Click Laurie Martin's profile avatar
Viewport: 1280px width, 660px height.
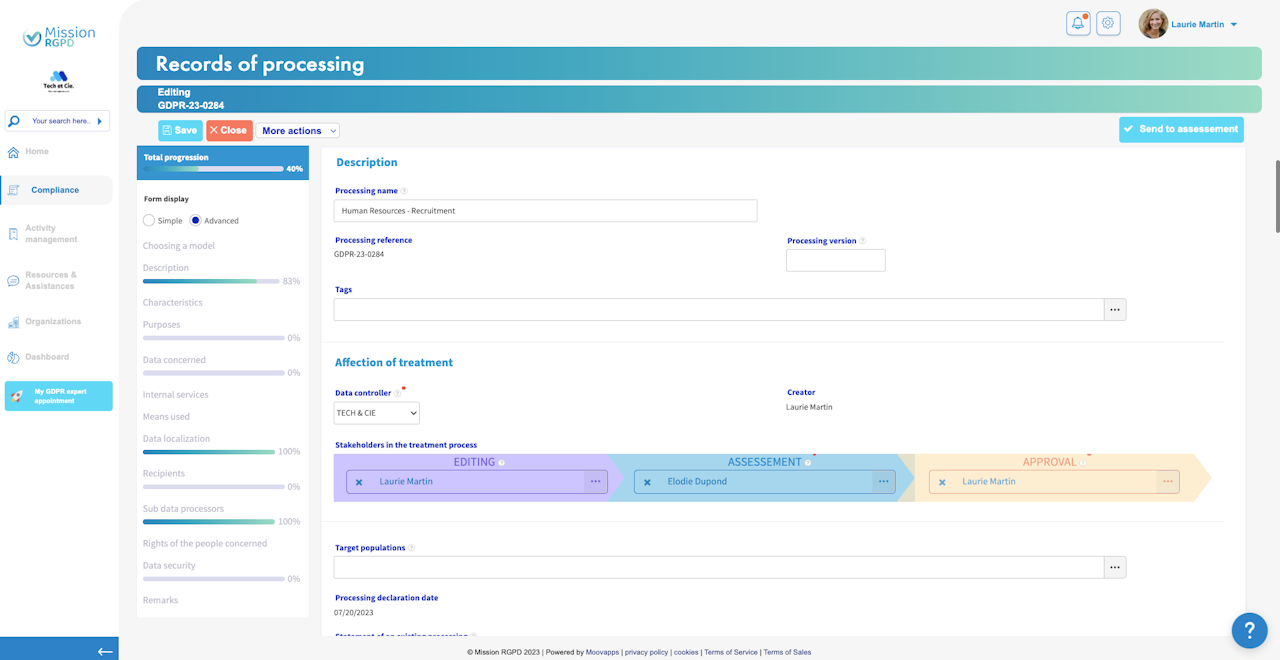pyautogui.click(x=1153, y=24)
